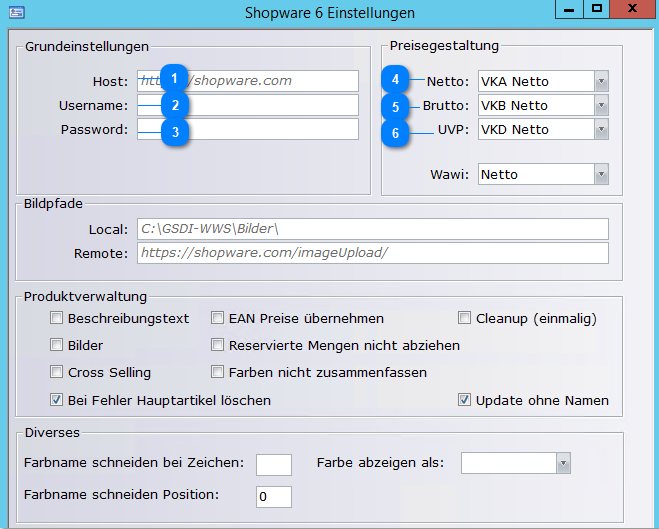Check 'EAN Preise übernehmen'
This screenshot has width=659, height=529.
click(x=217, y=318)
